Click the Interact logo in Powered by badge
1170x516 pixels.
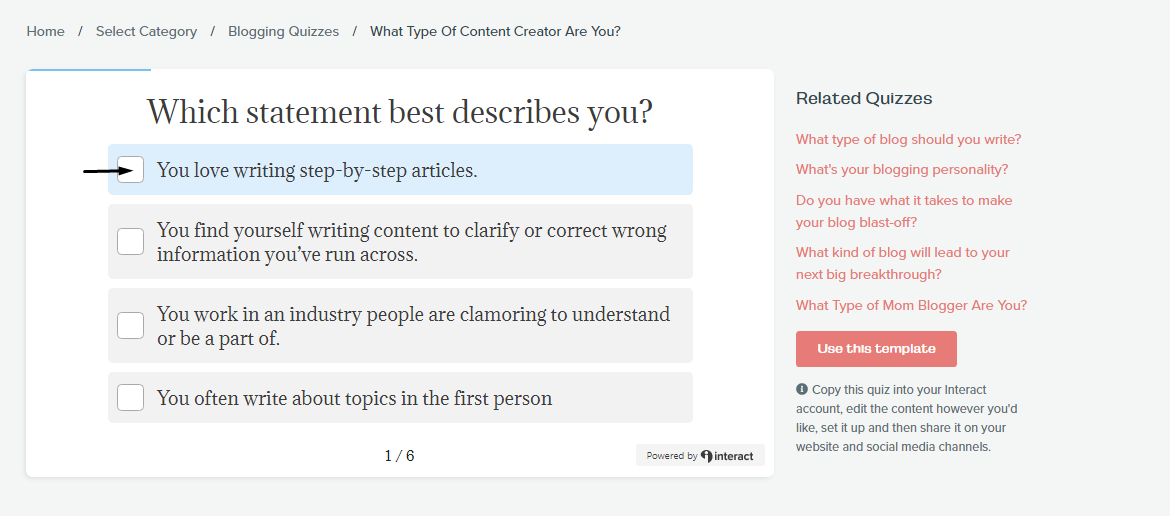point(728,456)
